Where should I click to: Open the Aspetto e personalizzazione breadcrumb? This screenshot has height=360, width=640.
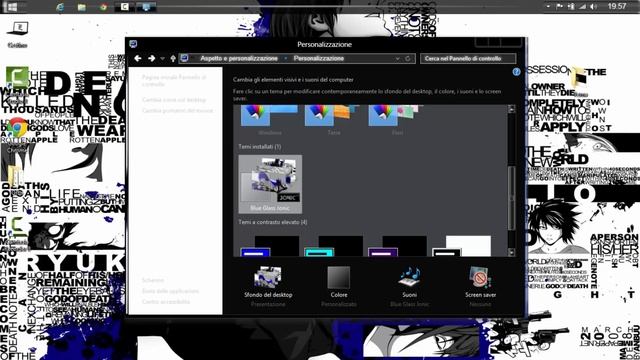coord(239,58)
